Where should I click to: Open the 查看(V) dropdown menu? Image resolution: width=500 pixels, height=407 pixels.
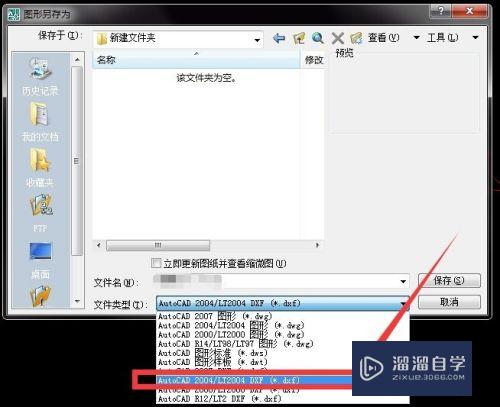(393, 37)
